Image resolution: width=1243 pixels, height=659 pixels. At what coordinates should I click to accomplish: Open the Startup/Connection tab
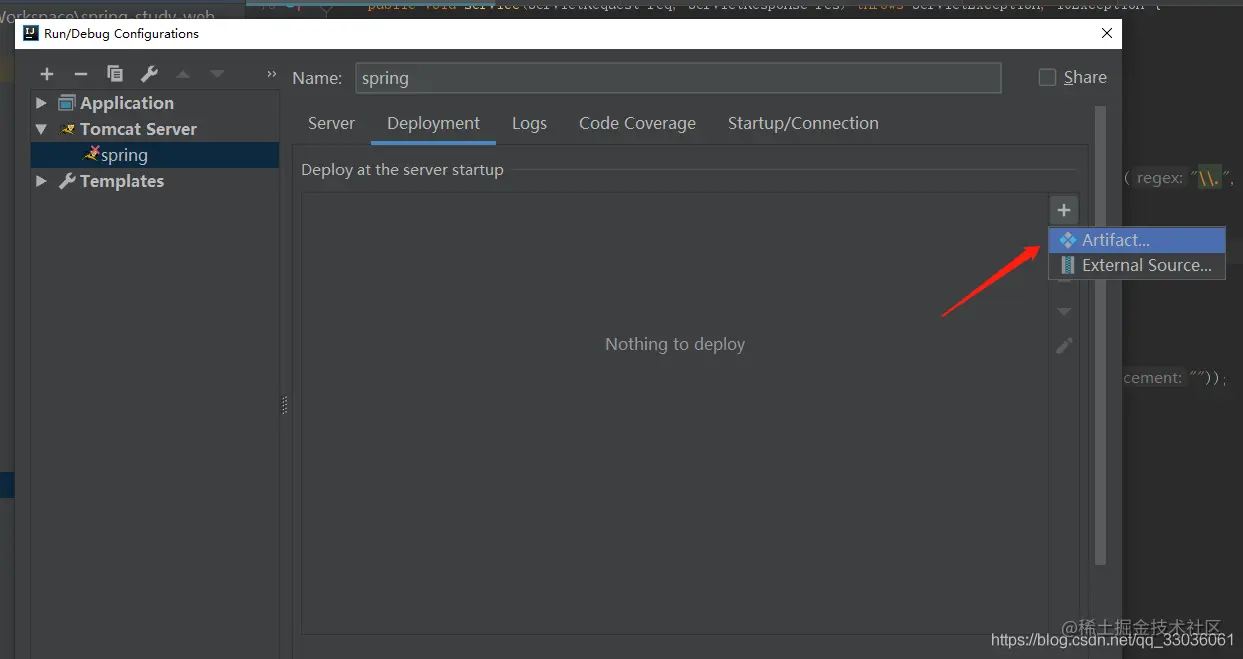pos(803,123)
